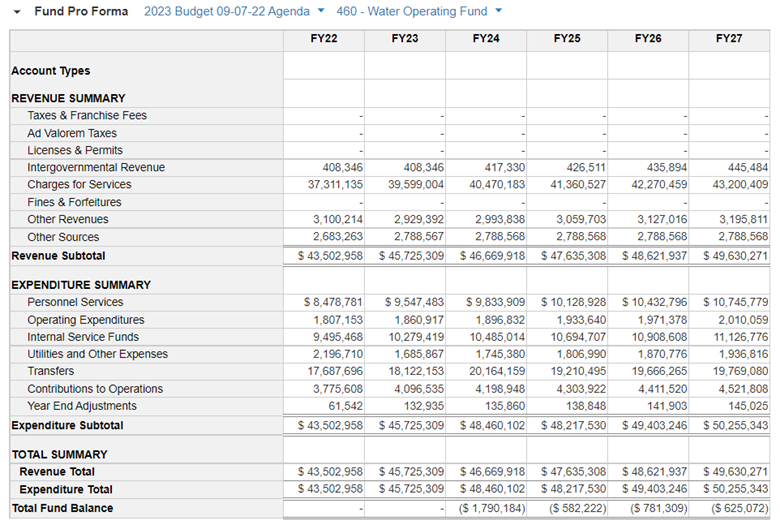Select the Transfers row label
The height and width of the screenshot is (525, 780).
(50, 372)
